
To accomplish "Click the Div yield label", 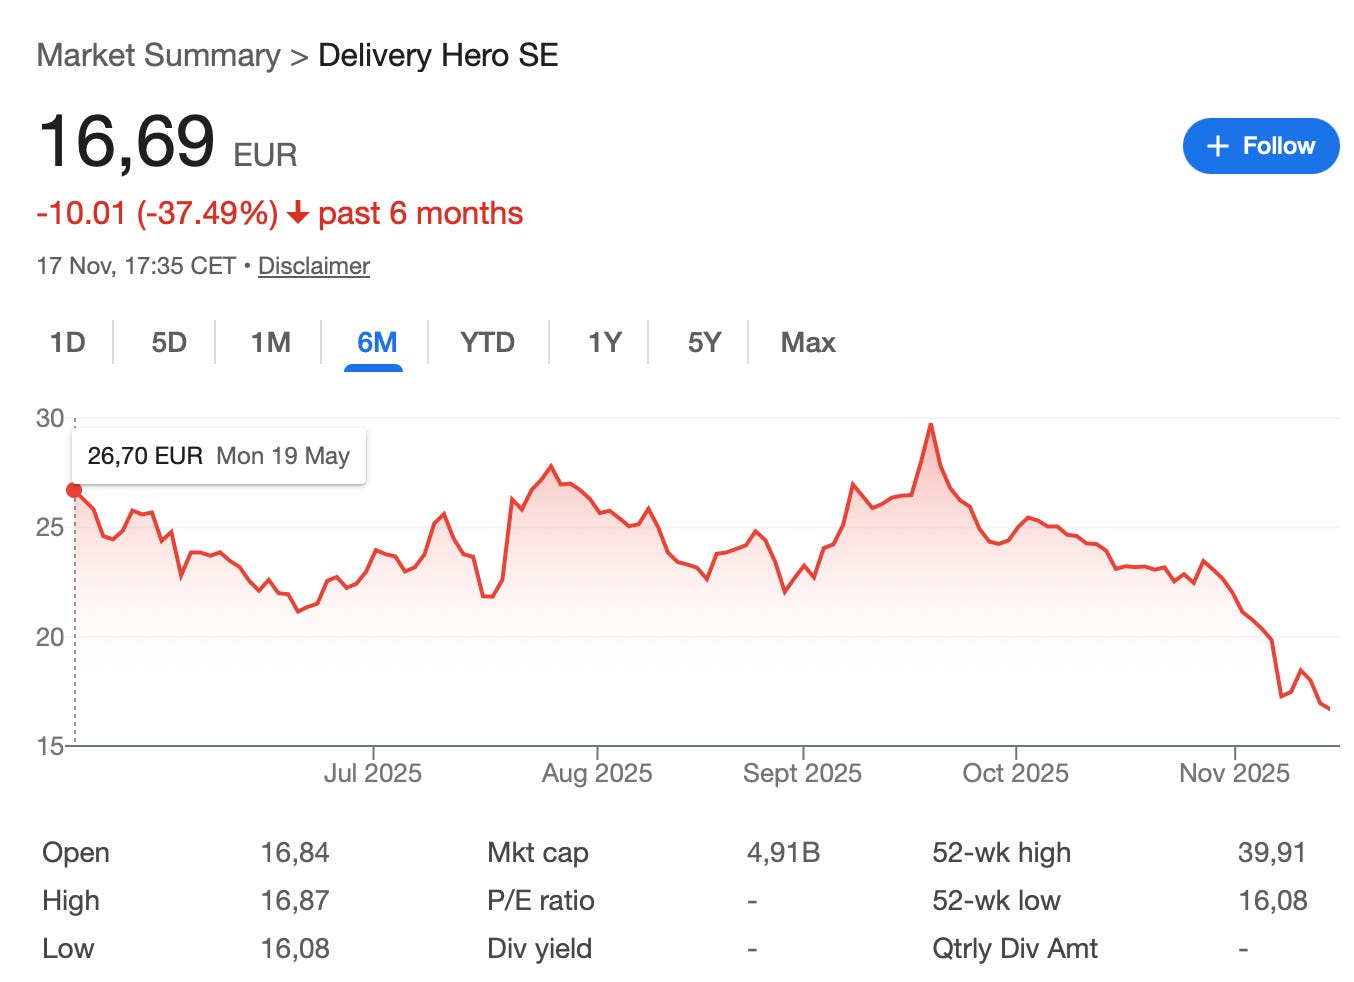I will 540,949.
